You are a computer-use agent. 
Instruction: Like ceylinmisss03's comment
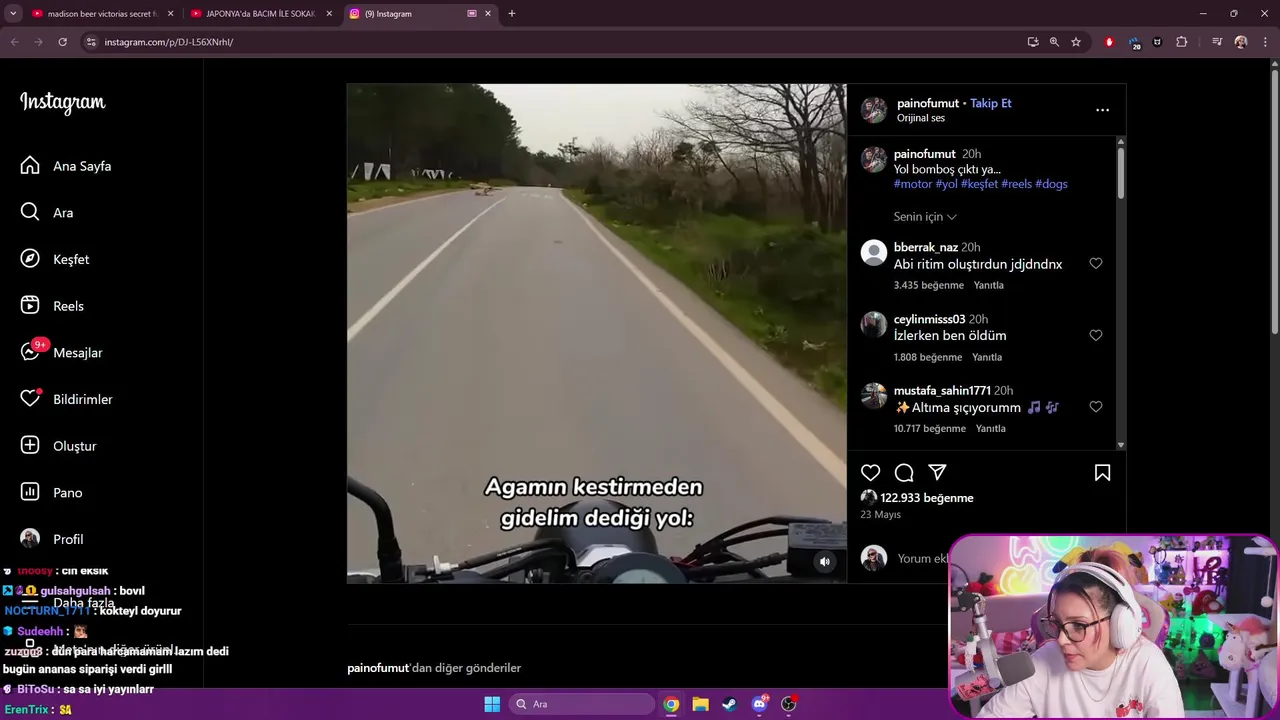tap(1096, 336)
